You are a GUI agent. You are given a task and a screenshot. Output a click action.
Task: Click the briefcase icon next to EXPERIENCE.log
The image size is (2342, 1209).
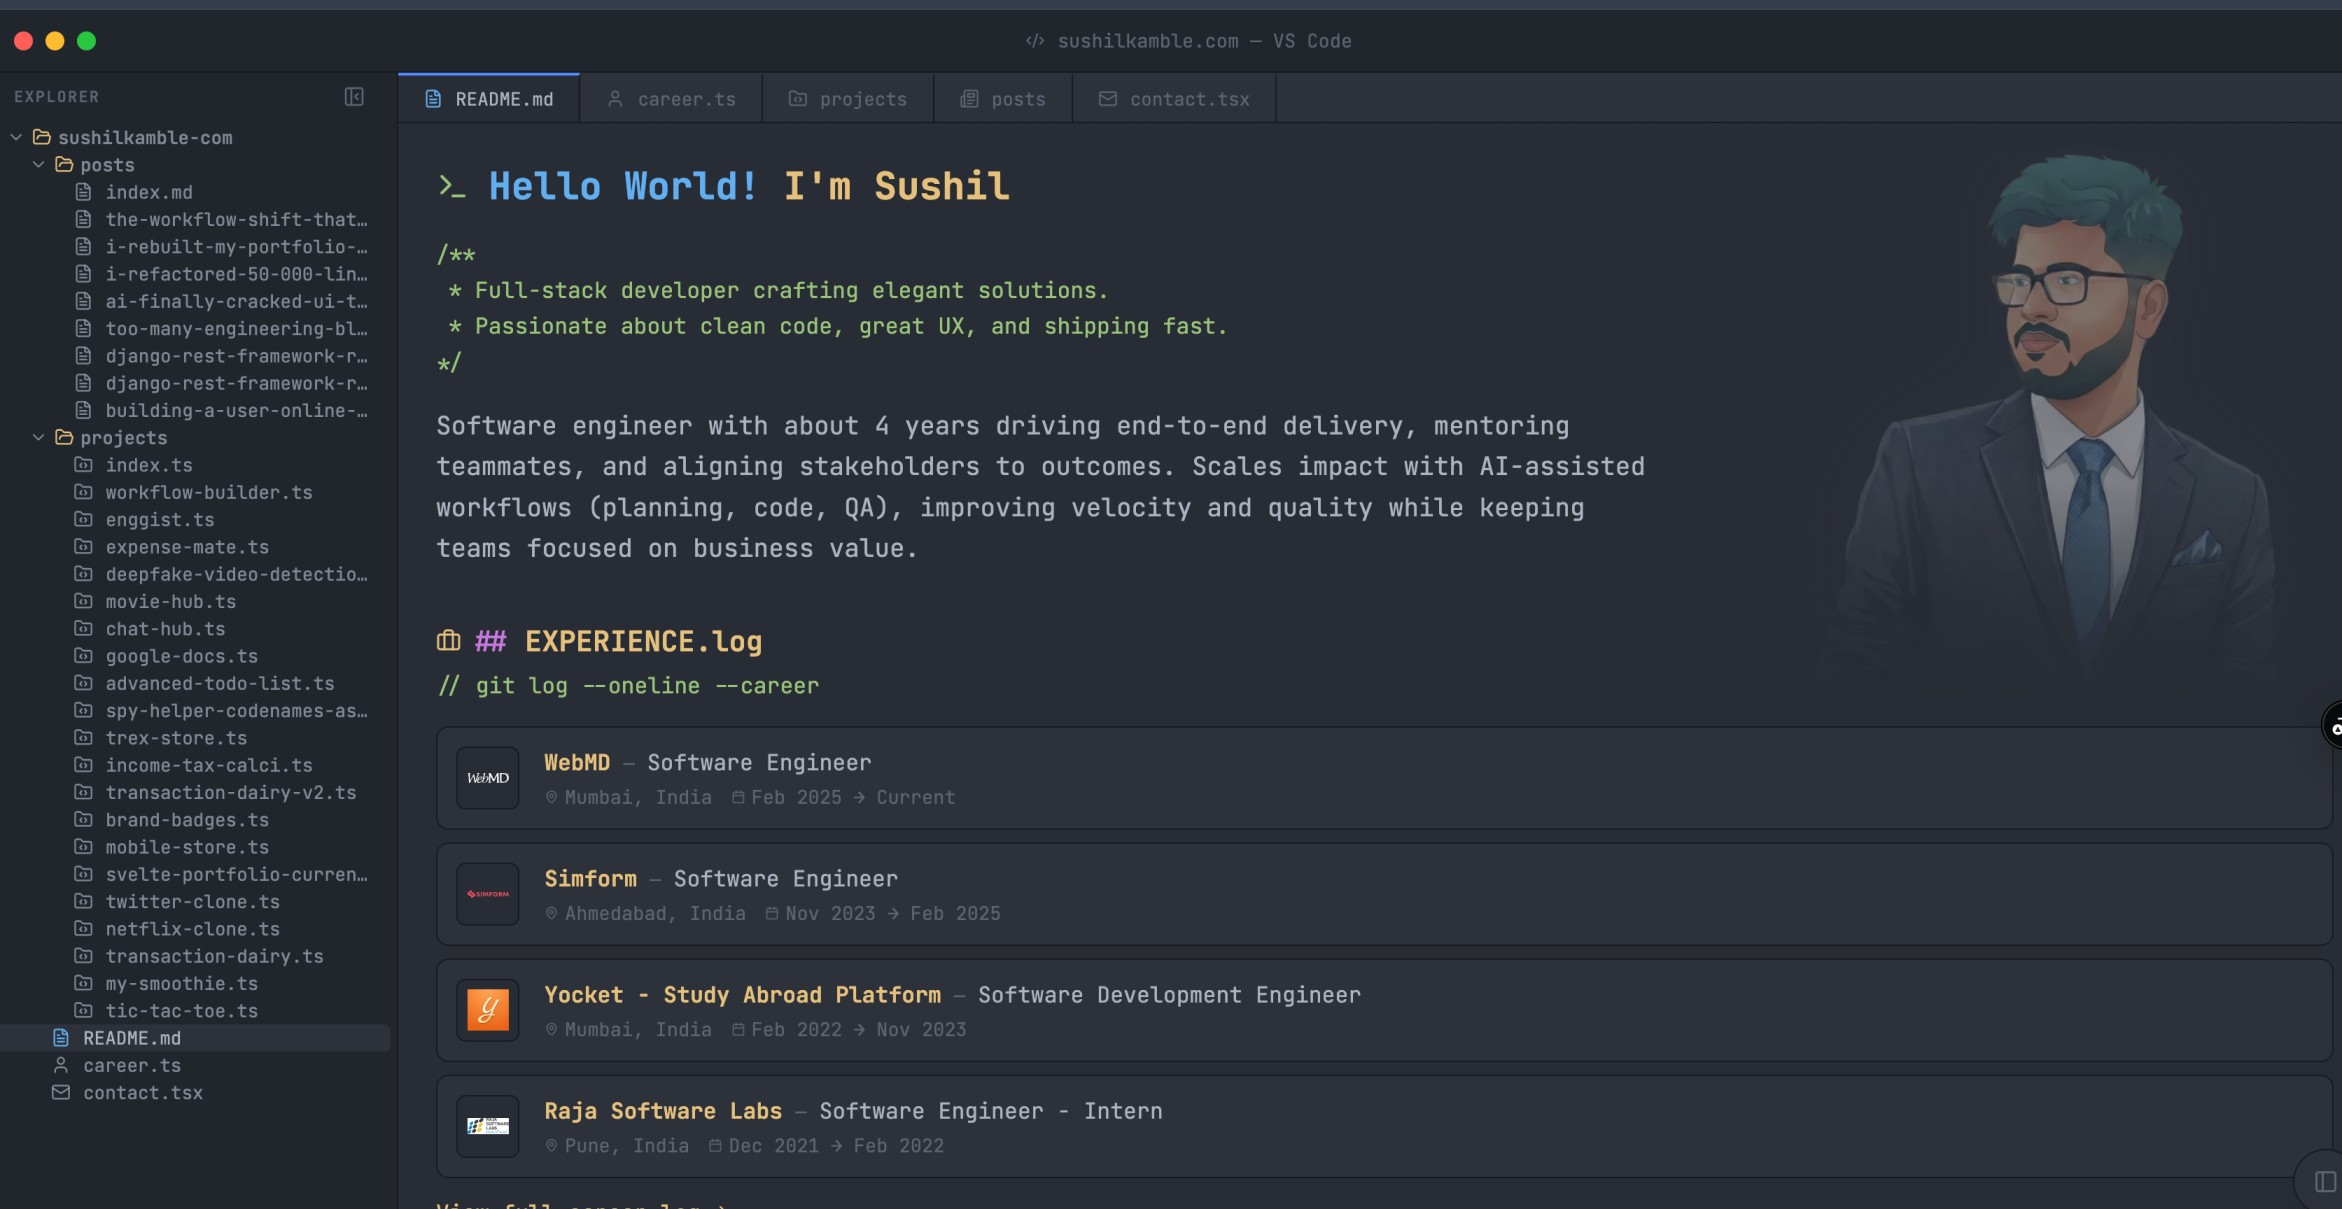447,641
